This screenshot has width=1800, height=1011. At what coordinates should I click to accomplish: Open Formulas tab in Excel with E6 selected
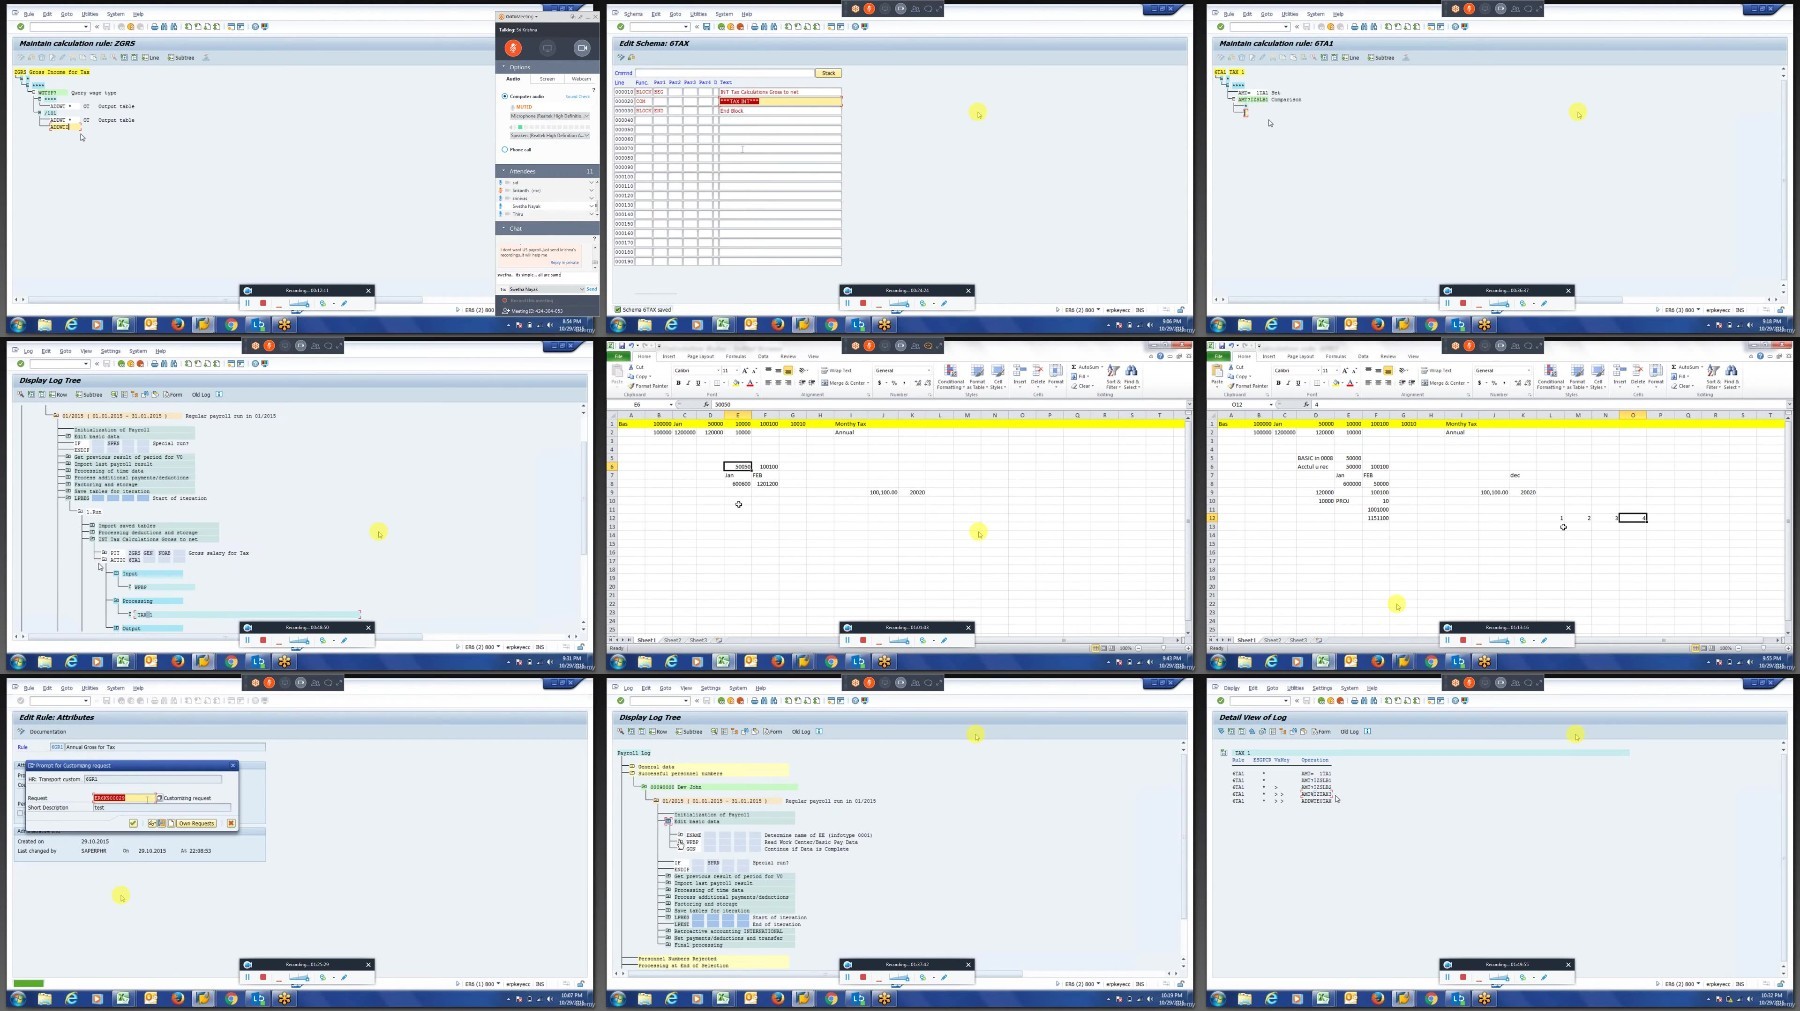[x=736, y=356]
